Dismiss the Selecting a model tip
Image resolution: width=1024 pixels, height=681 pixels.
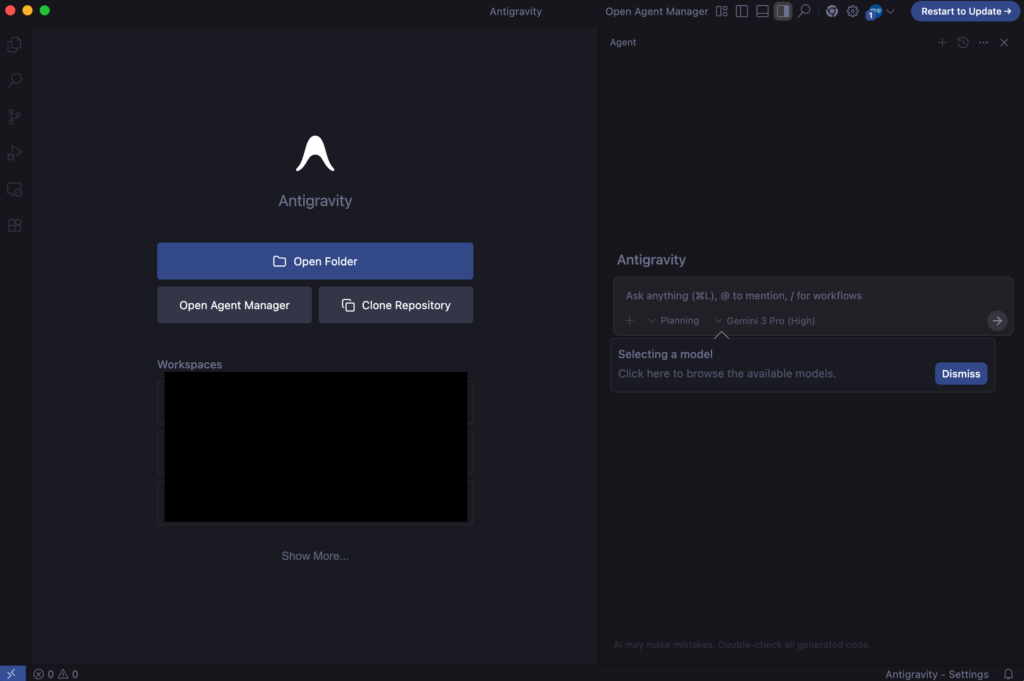[x=961, y=374]
